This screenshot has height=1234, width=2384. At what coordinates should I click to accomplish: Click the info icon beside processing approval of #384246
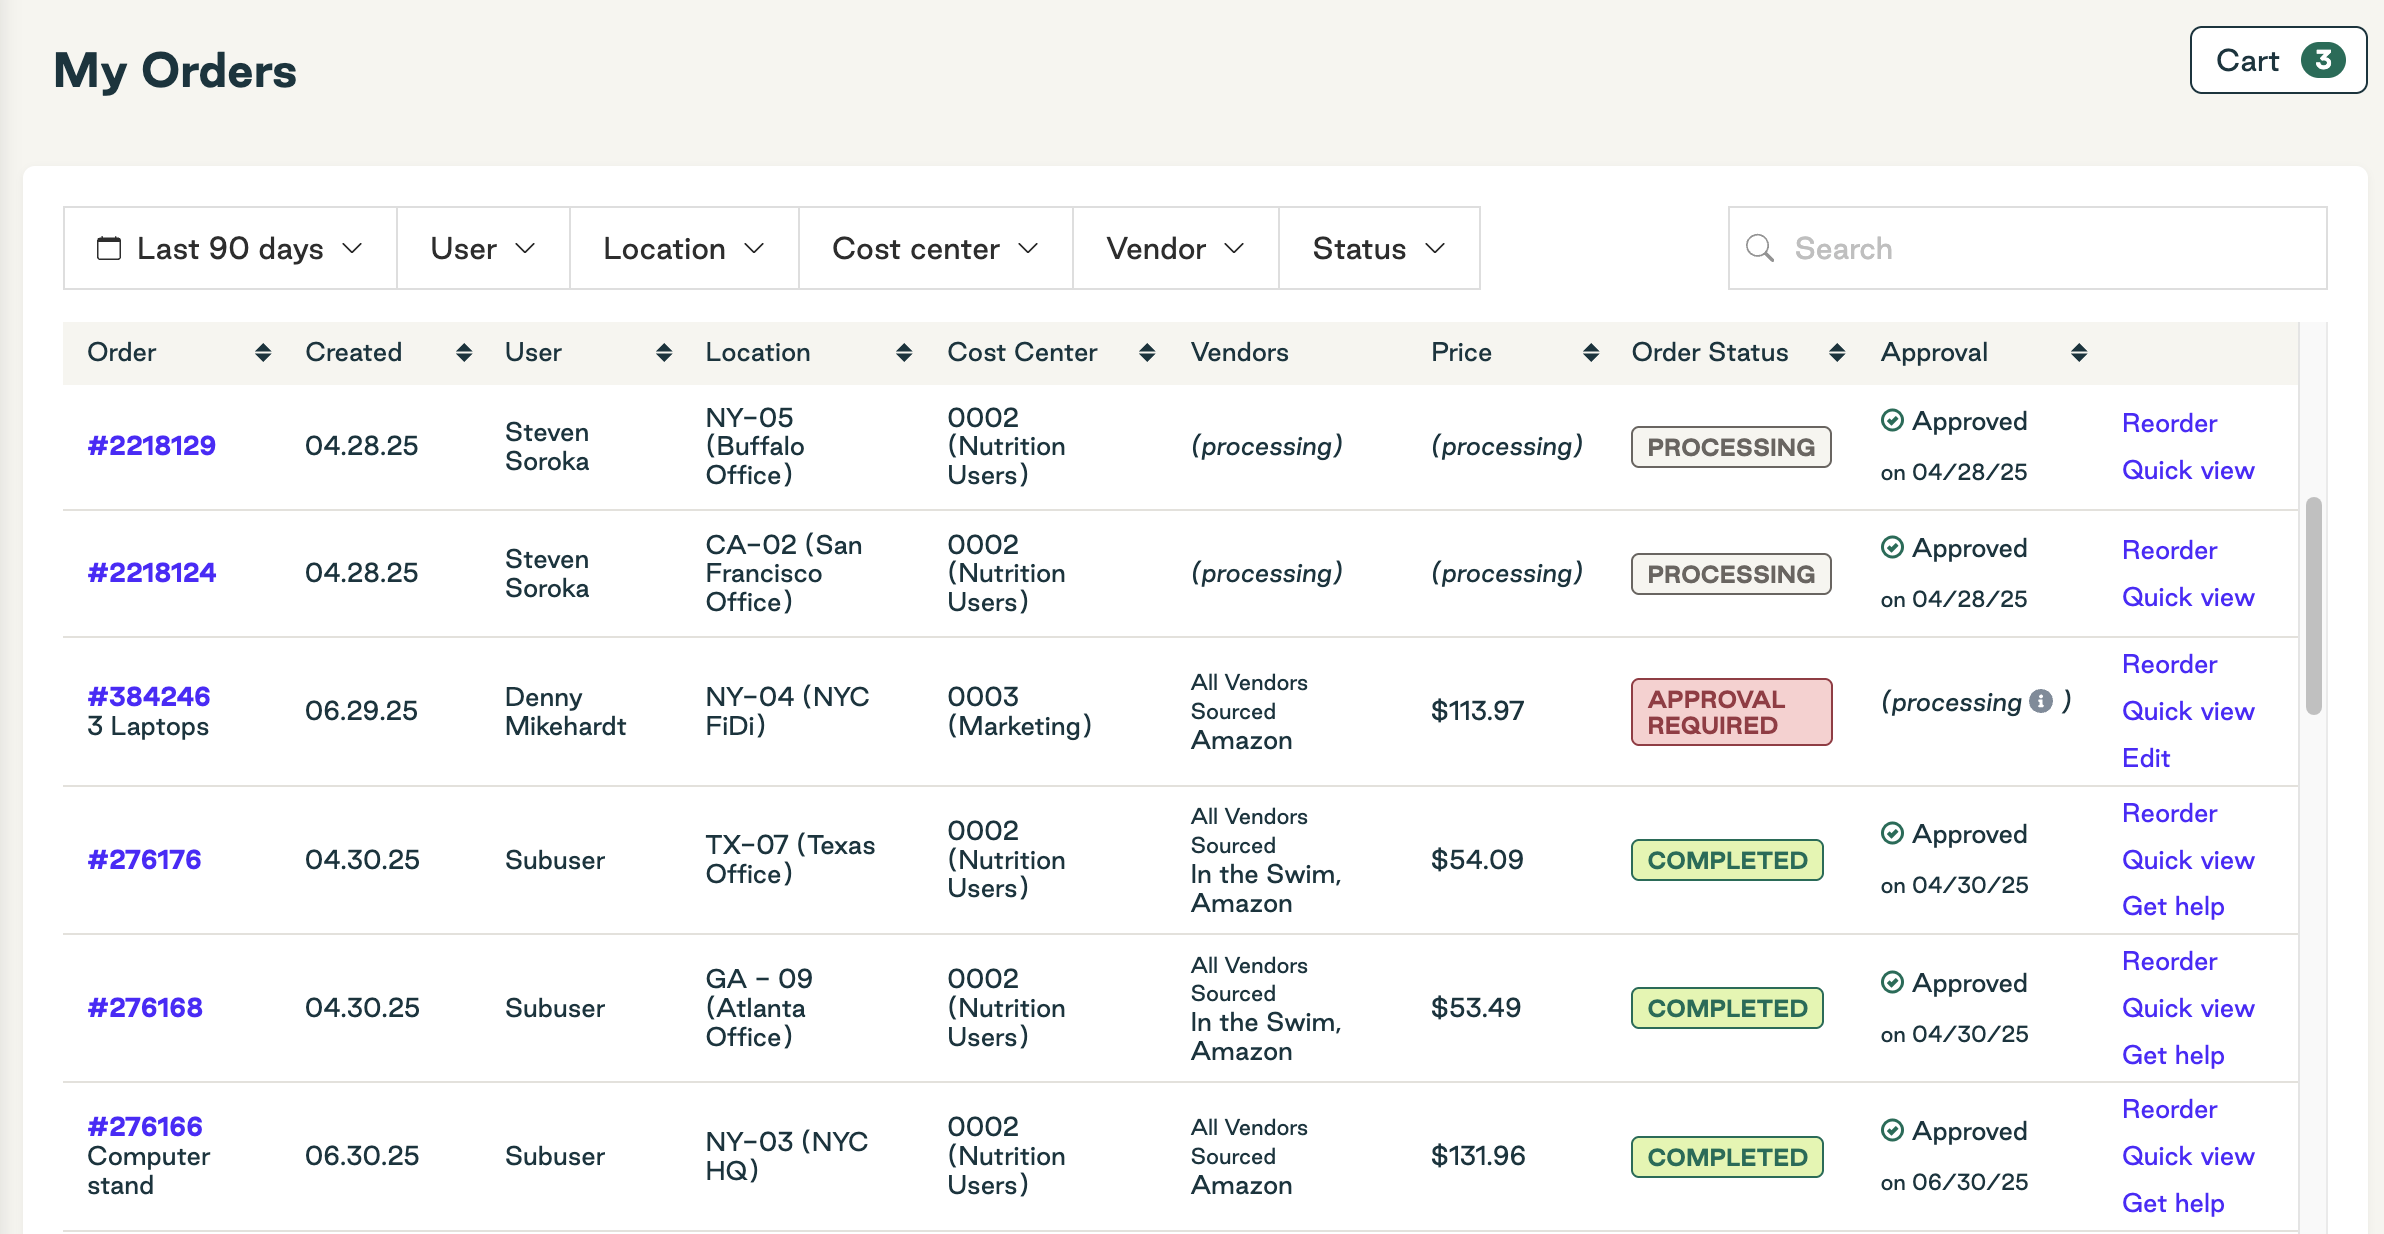click(2042, 702)
